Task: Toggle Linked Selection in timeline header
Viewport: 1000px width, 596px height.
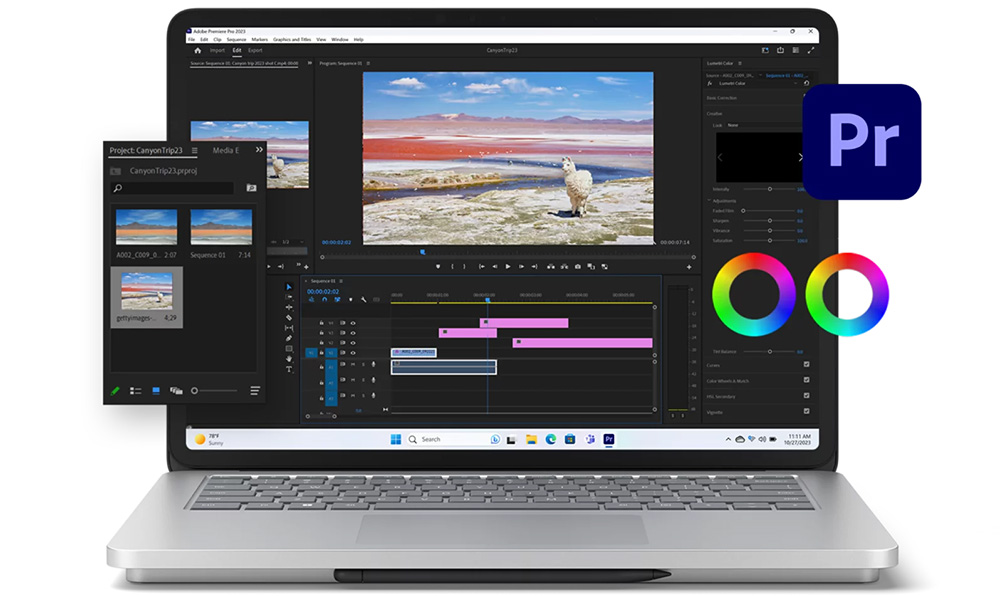Action: pyautogui.click(x=337, y=300)
